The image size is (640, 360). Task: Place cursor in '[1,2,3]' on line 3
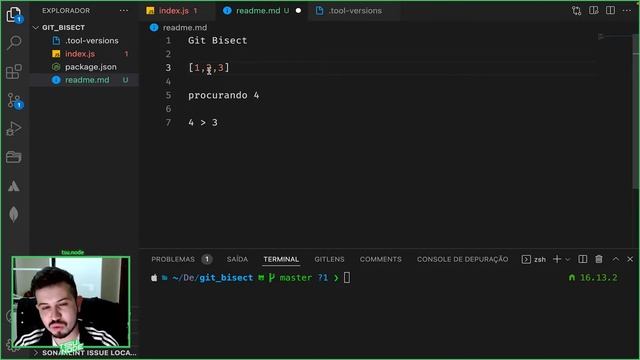209,68
